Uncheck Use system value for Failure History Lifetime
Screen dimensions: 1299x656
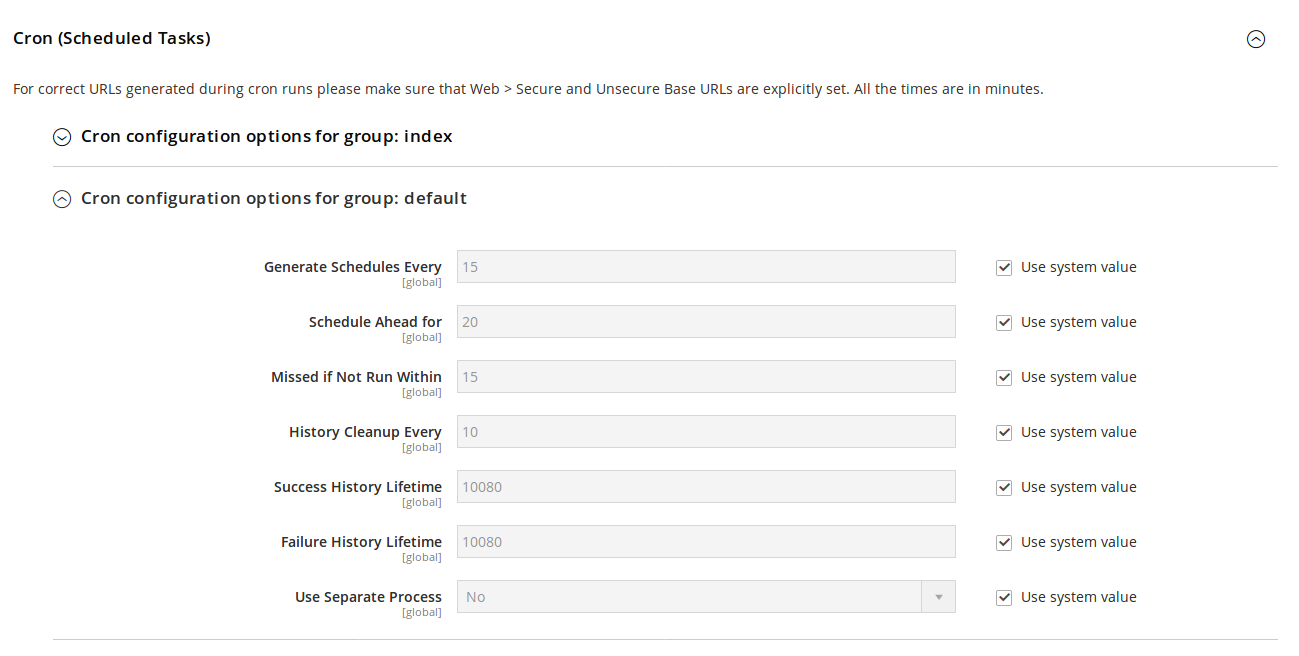tap(1004, 542)
